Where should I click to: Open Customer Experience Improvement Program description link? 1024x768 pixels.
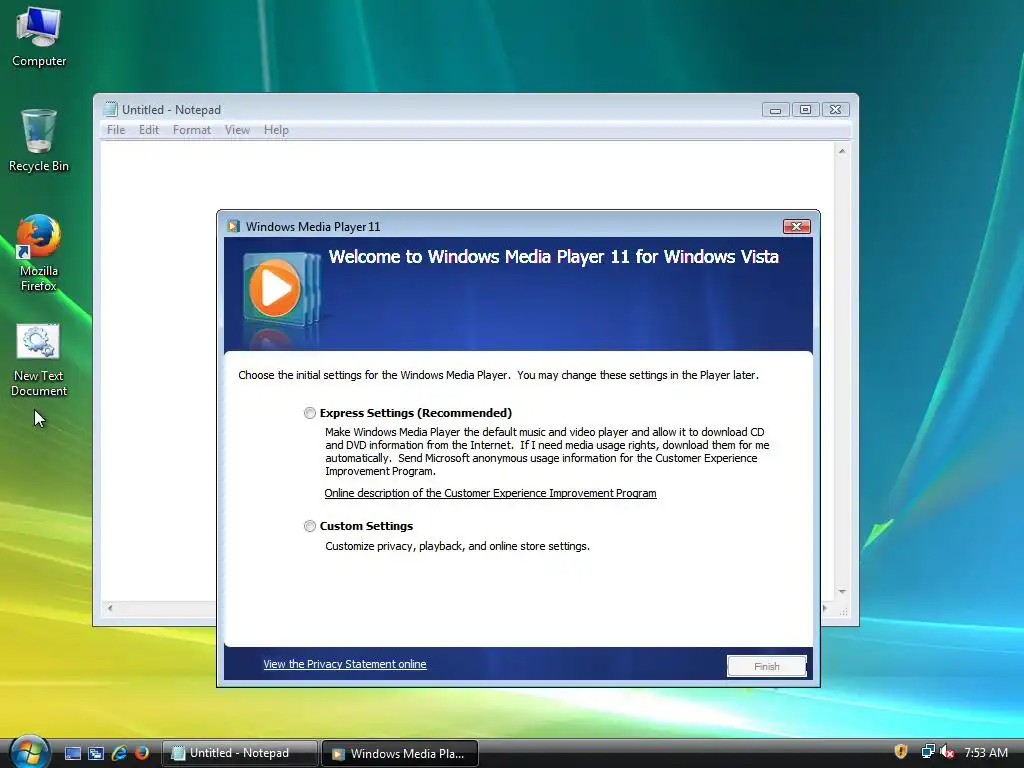490,493
